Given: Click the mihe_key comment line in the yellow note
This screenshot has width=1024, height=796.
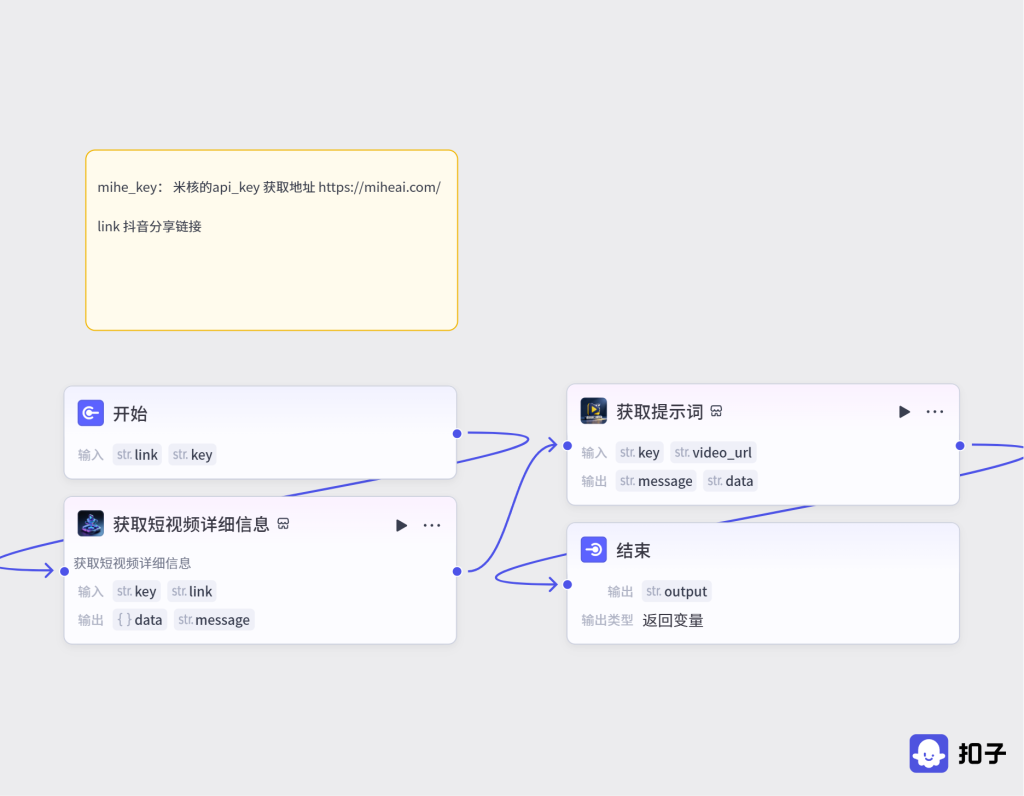Looking at the screenshot, I should (x=269, y=187).
